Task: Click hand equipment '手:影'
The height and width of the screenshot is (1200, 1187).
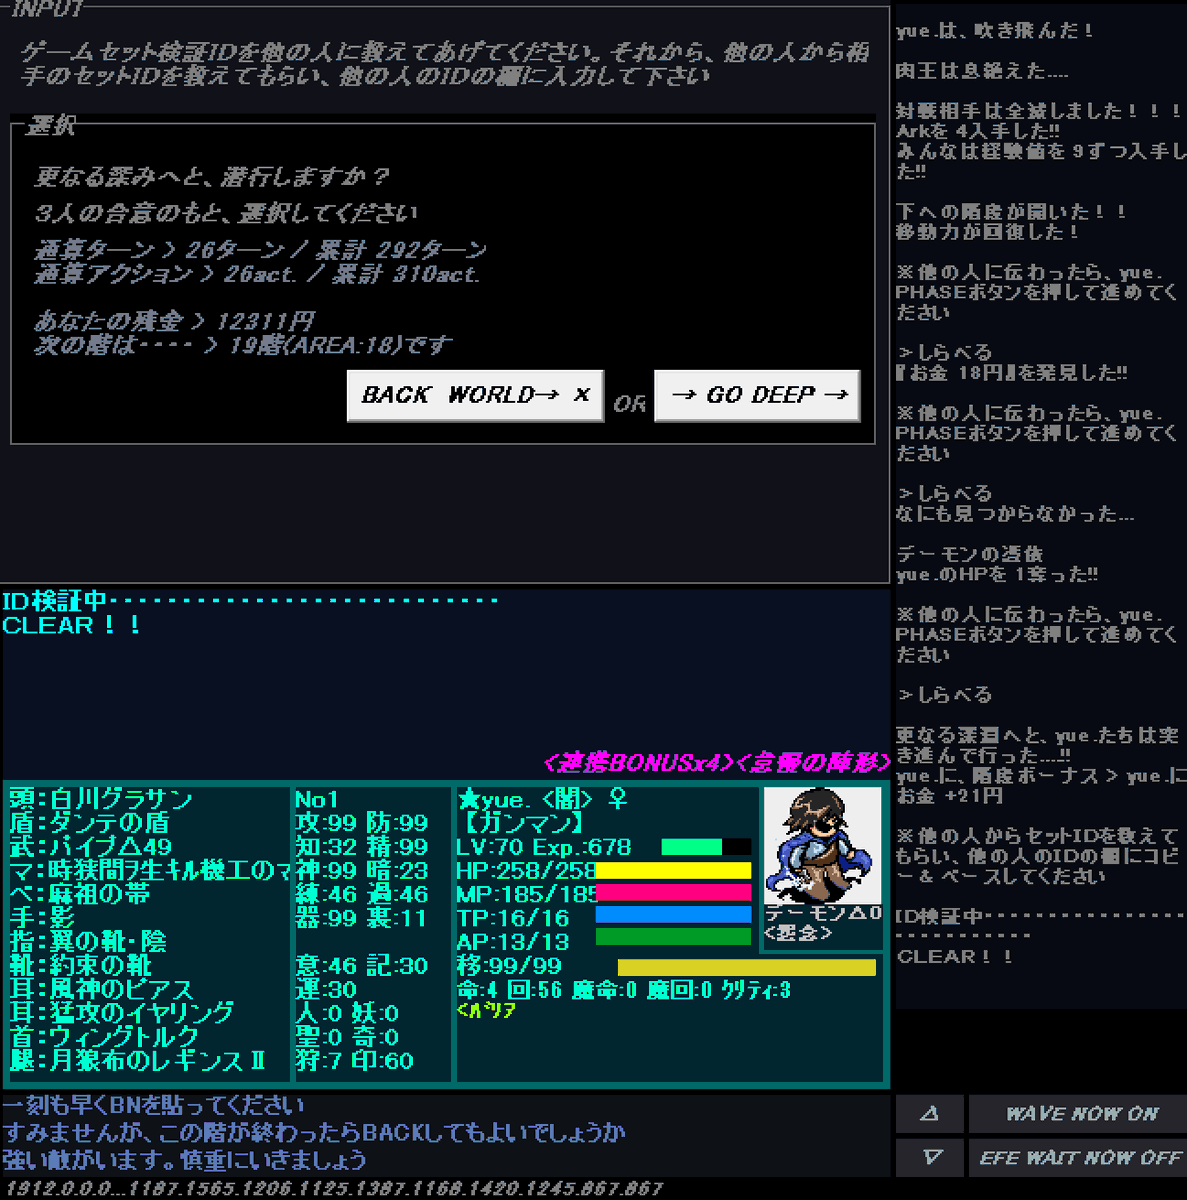Action: pyautogui.click(x=42, y=918)
